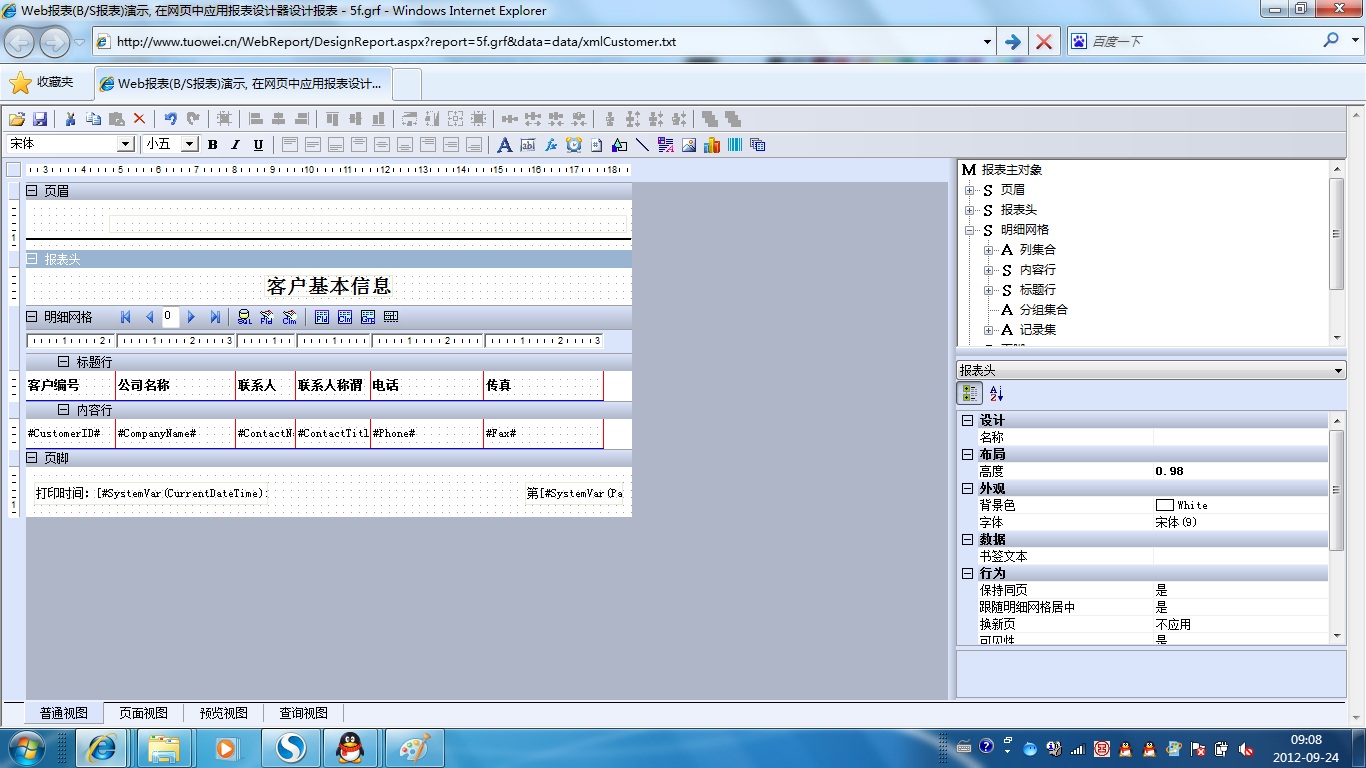The image size is (1366, 768).
Task: Click the red X delete icon
Action: [x=139, y=119]
